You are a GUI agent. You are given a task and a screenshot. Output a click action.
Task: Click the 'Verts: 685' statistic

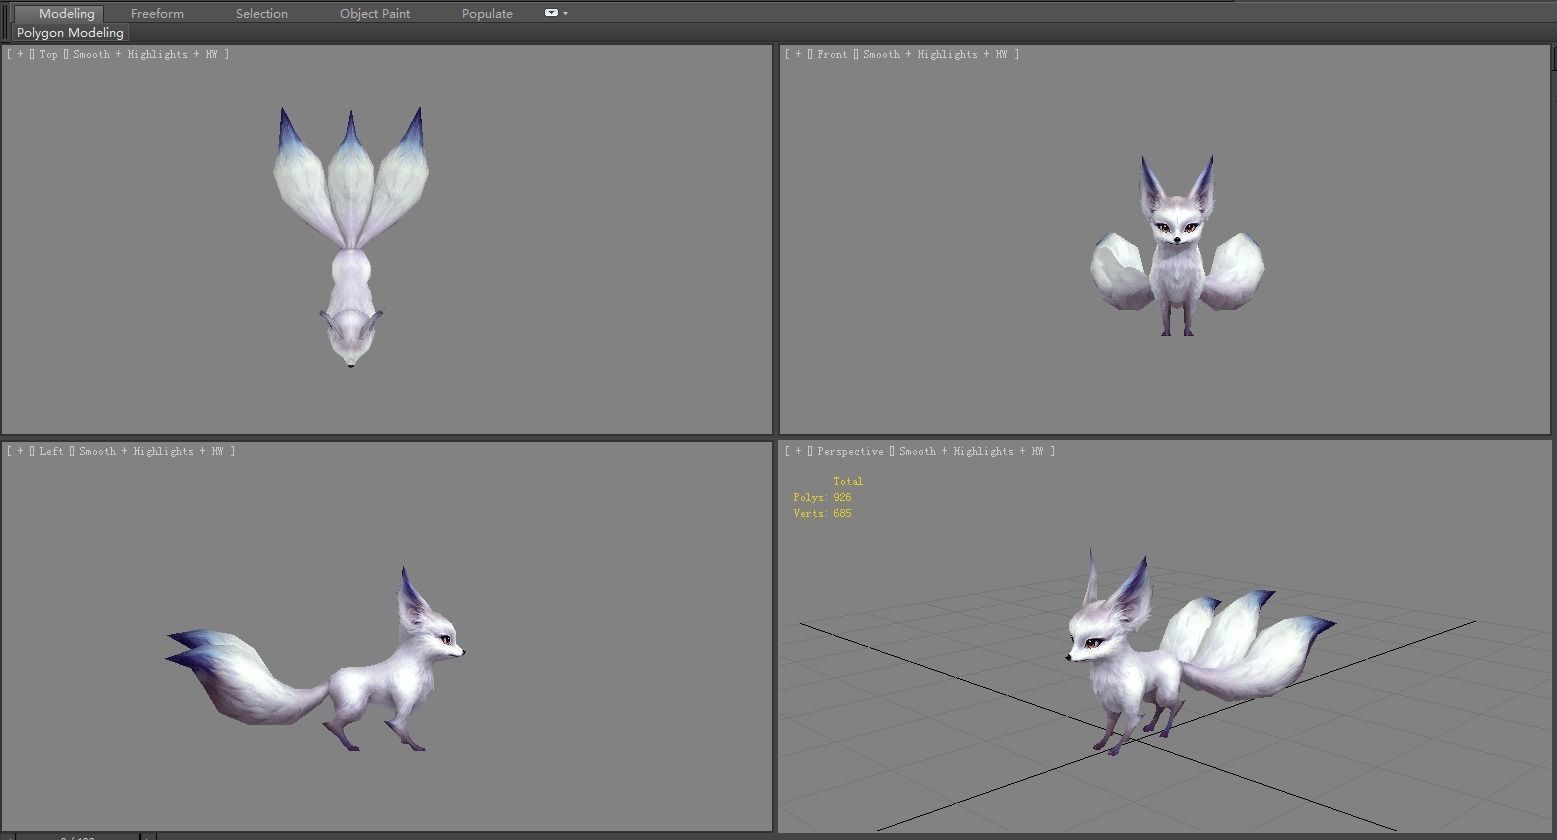coord(822,513)
